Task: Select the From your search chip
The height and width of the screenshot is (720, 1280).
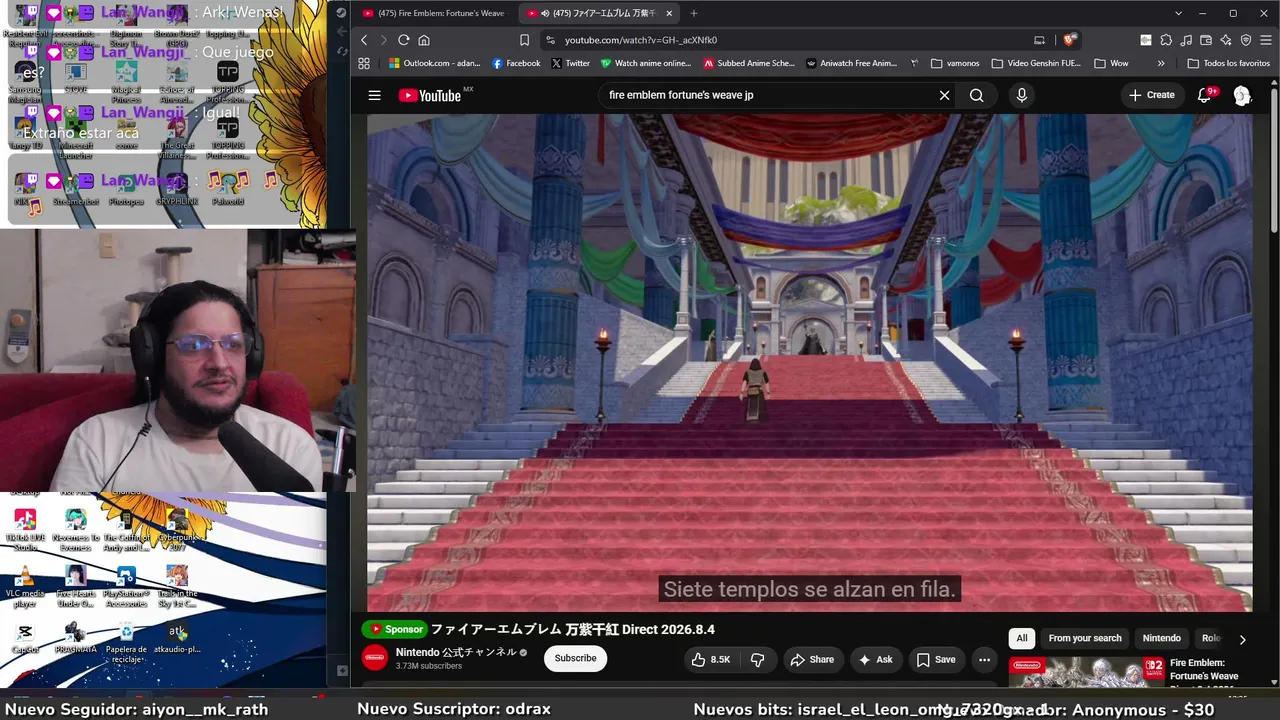Action: (x=1085, y=638)
